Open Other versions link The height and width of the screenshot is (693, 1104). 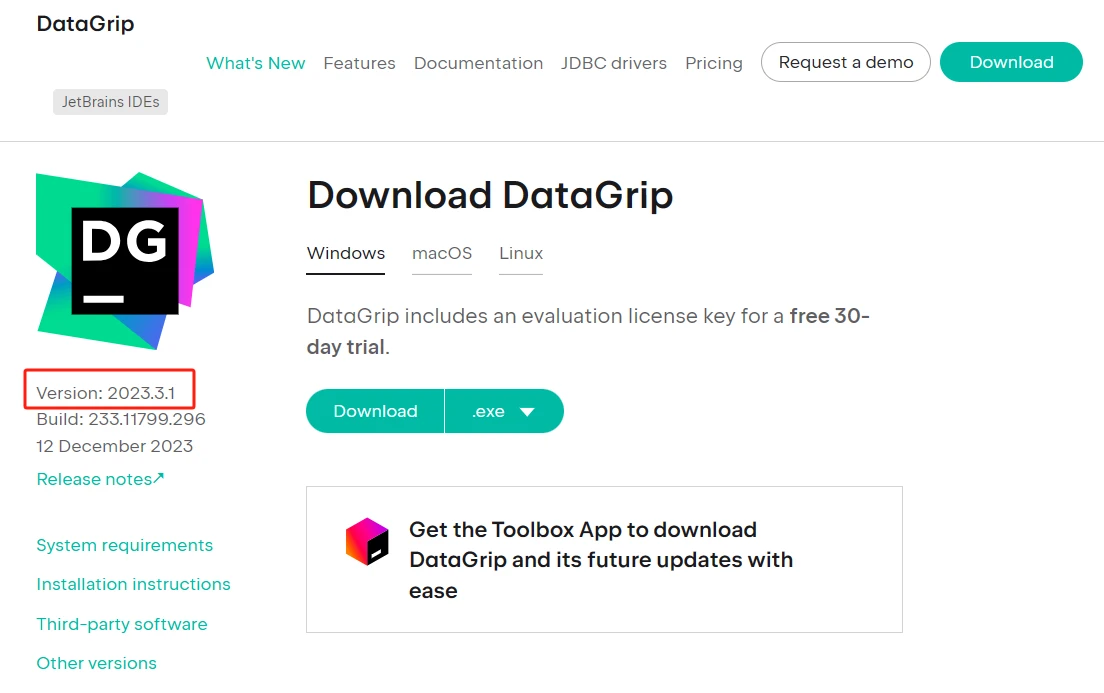[96, 663]
